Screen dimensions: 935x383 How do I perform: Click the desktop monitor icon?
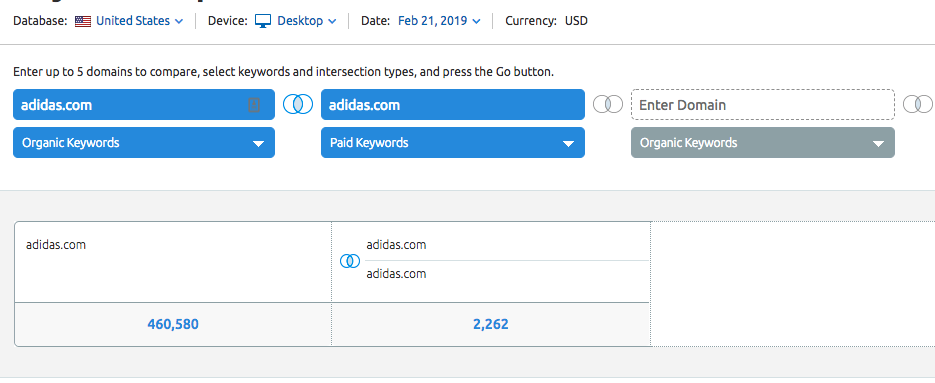coord(263,21)
